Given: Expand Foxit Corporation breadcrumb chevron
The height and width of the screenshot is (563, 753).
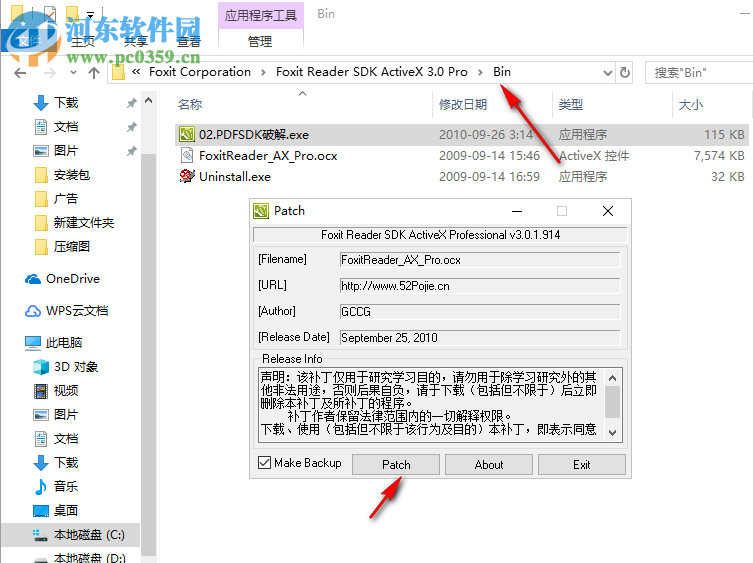Looking at the screenshot, I should (x=263, y=73).
